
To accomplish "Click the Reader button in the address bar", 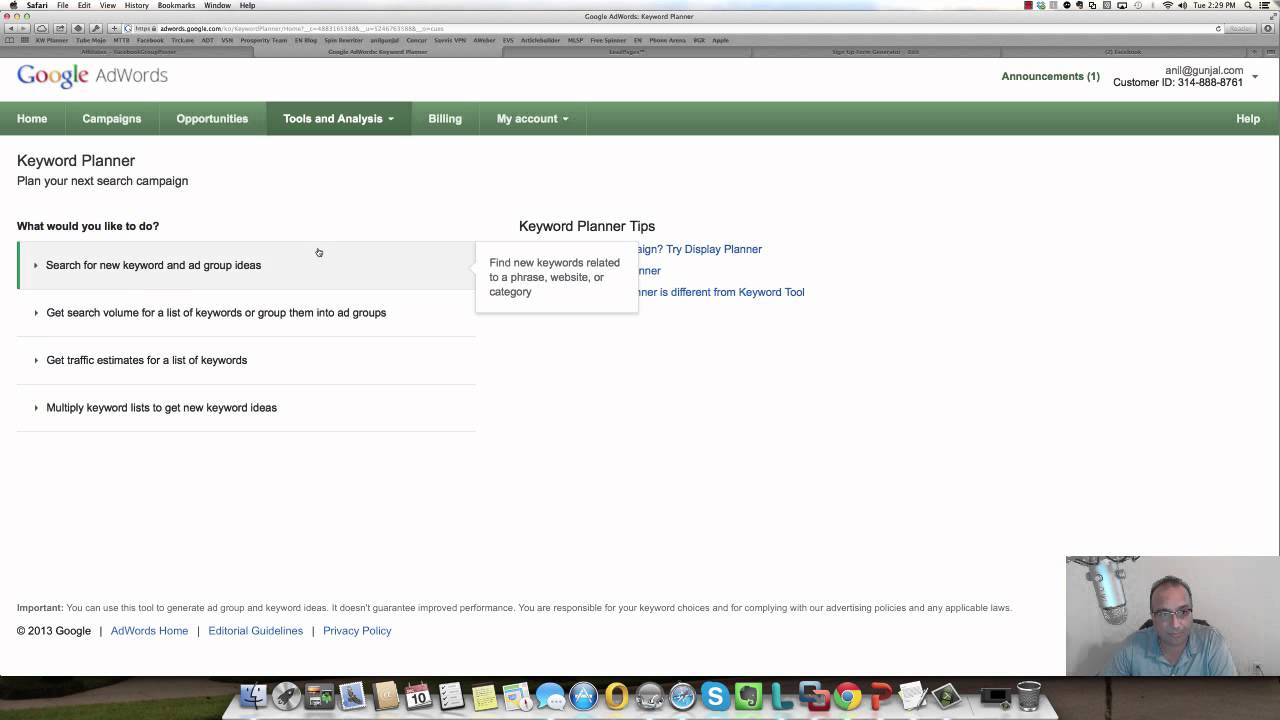I will point(1240,28).
